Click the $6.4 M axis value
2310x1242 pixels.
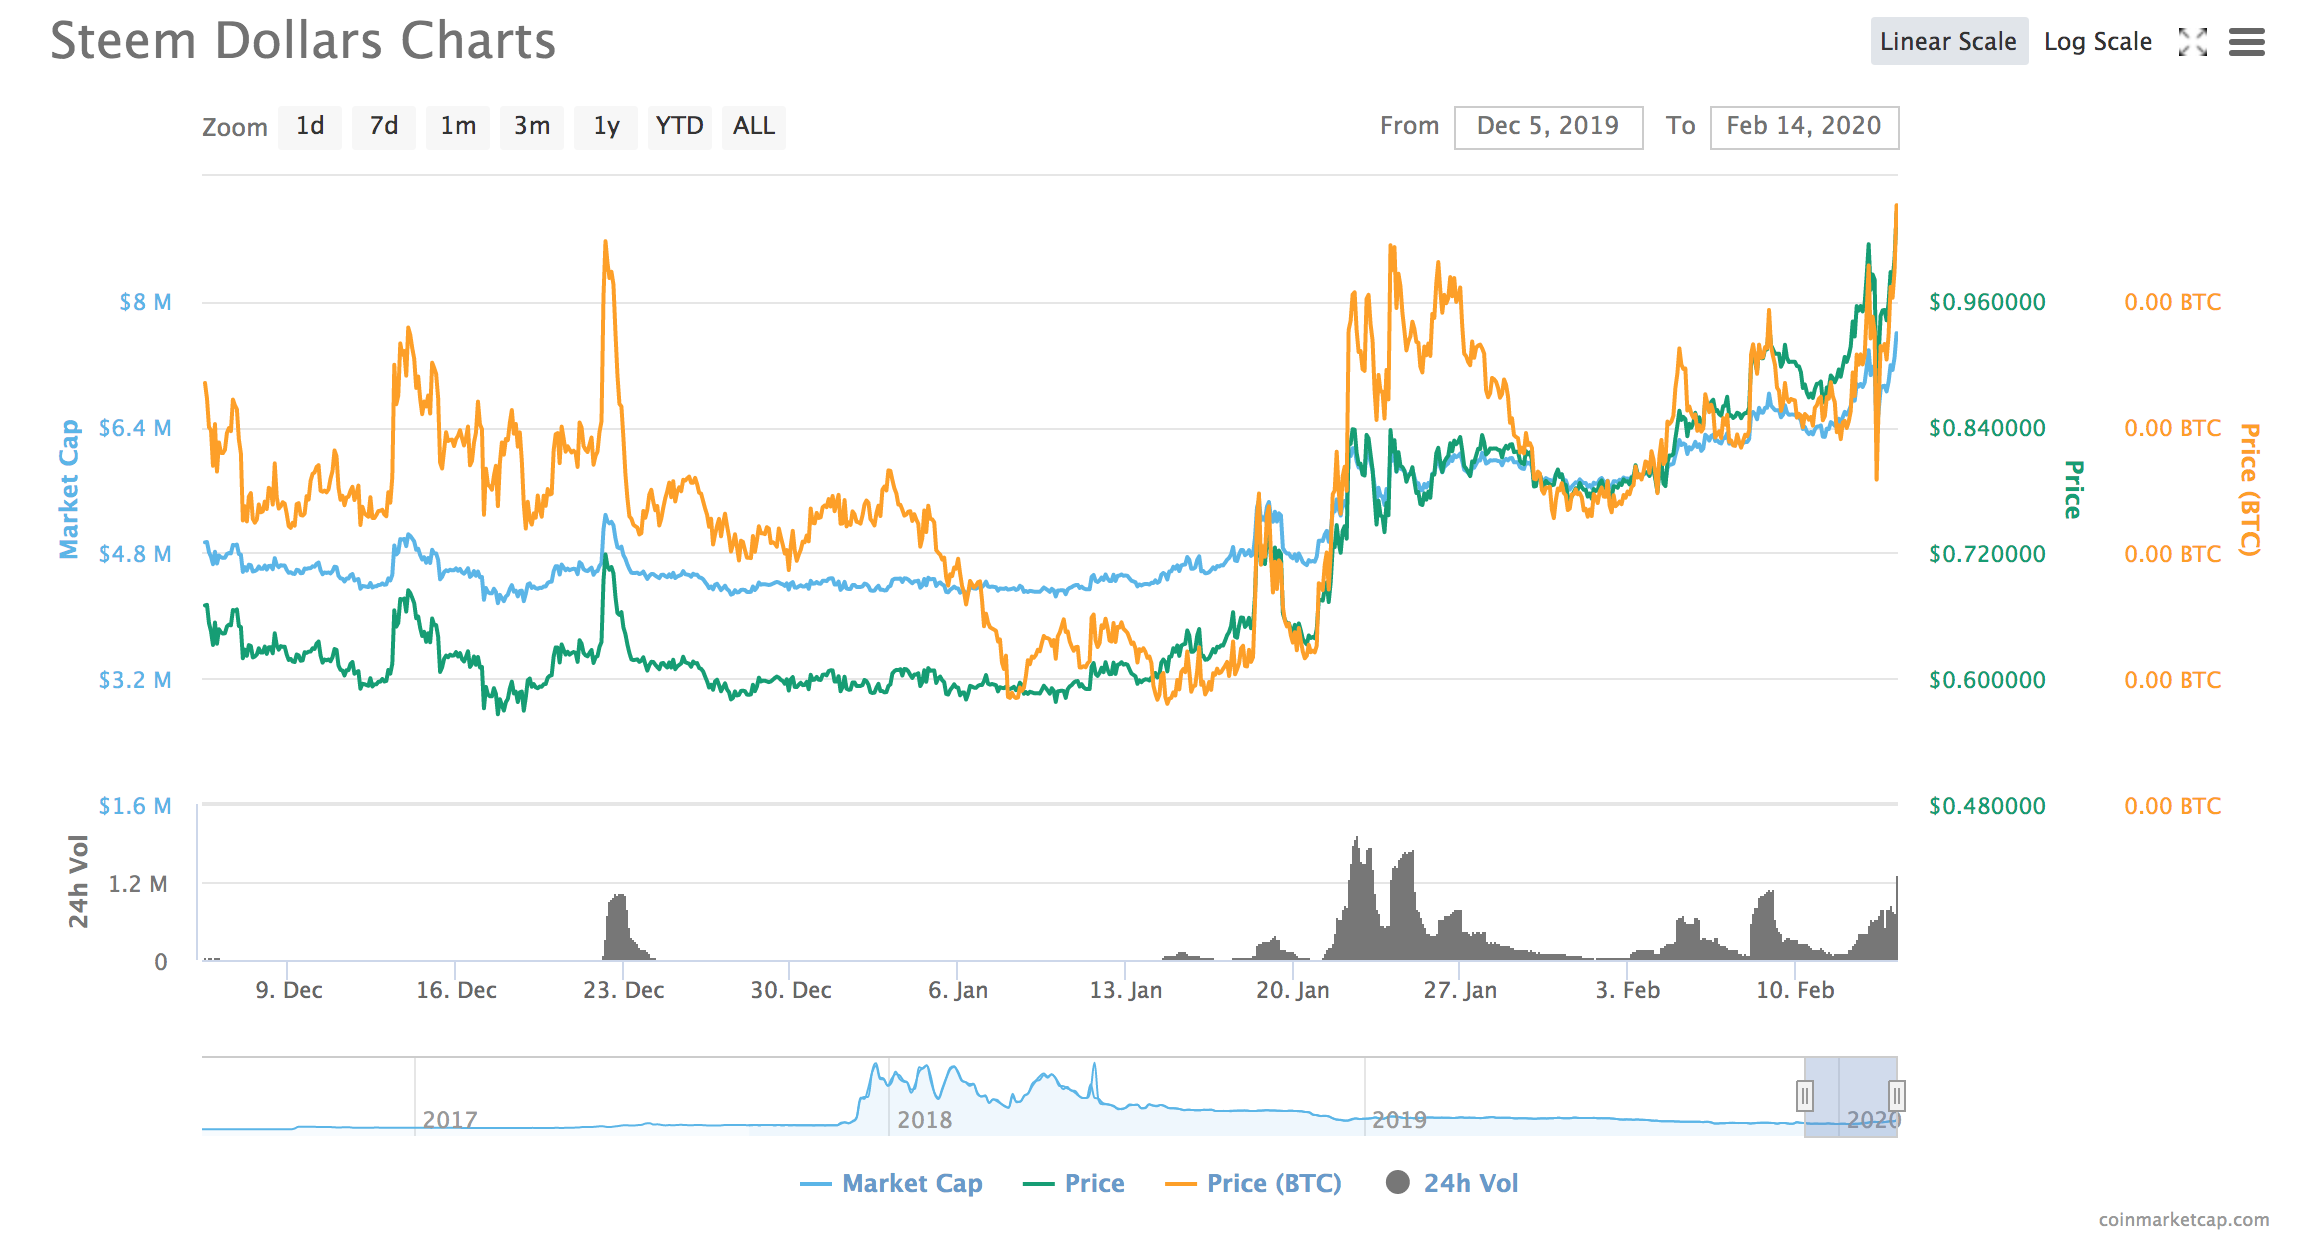coord(135,428)
